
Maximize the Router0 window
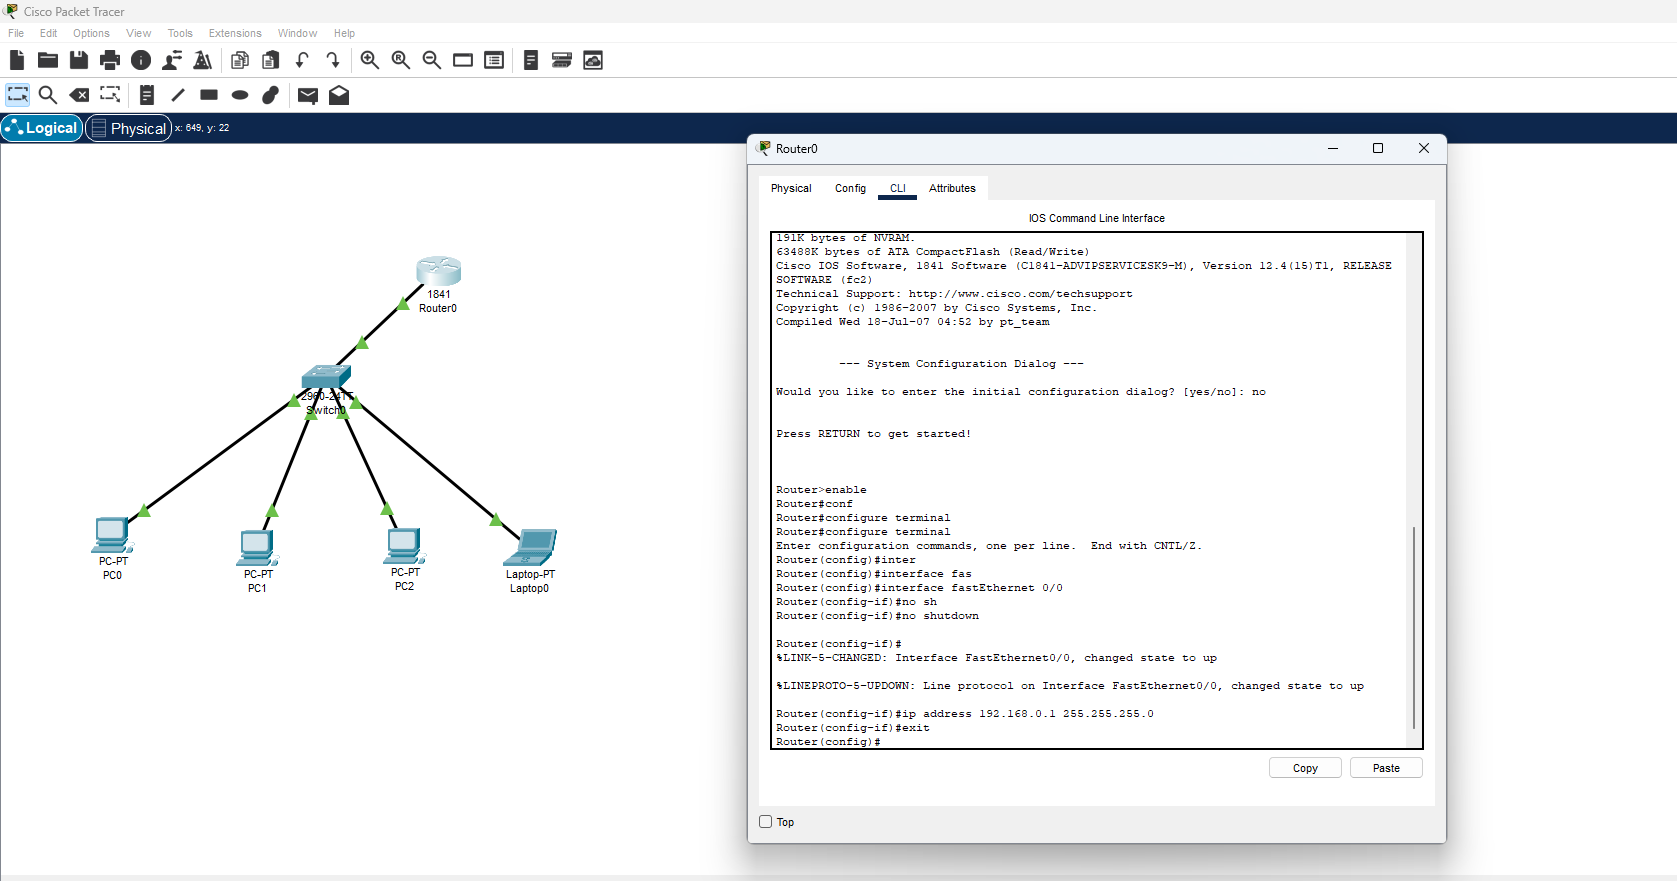(x=1378, y=148)
